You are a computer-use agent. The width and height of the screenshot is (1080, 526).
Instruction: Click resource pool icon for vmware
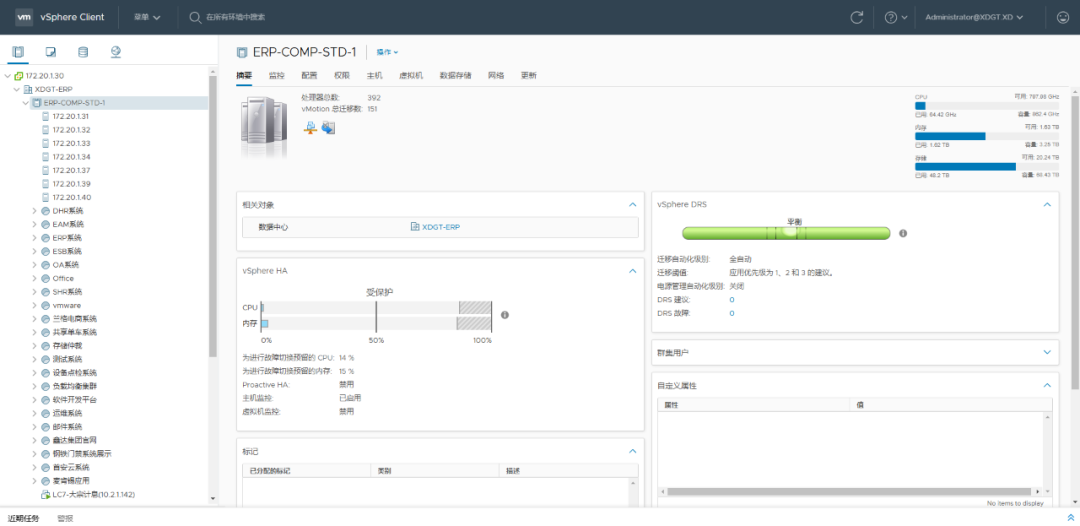pyautogui.click(x=45, y=305)
